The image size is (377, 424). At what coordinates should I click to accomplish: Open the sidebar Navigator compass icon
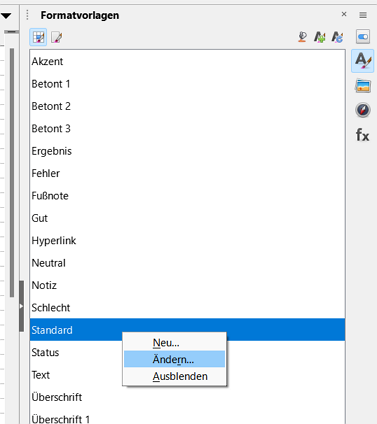tap(363, 110)
